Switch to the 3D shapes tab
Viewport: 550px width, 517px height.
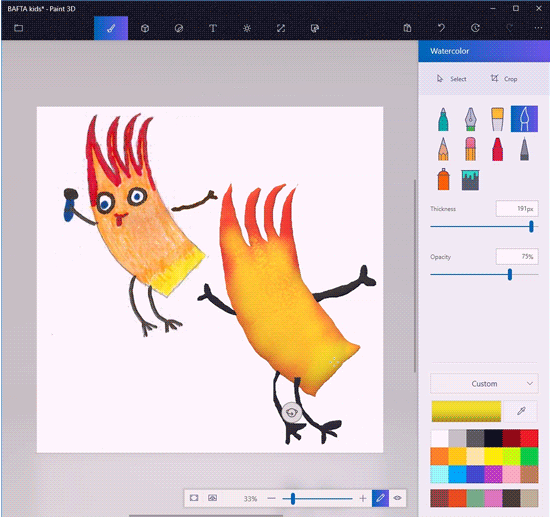click(145, 28)
